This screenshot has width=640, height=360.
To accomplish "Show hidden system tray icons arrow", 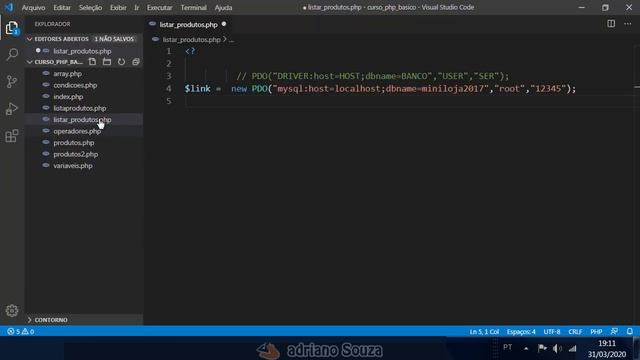I will [526, 349].
